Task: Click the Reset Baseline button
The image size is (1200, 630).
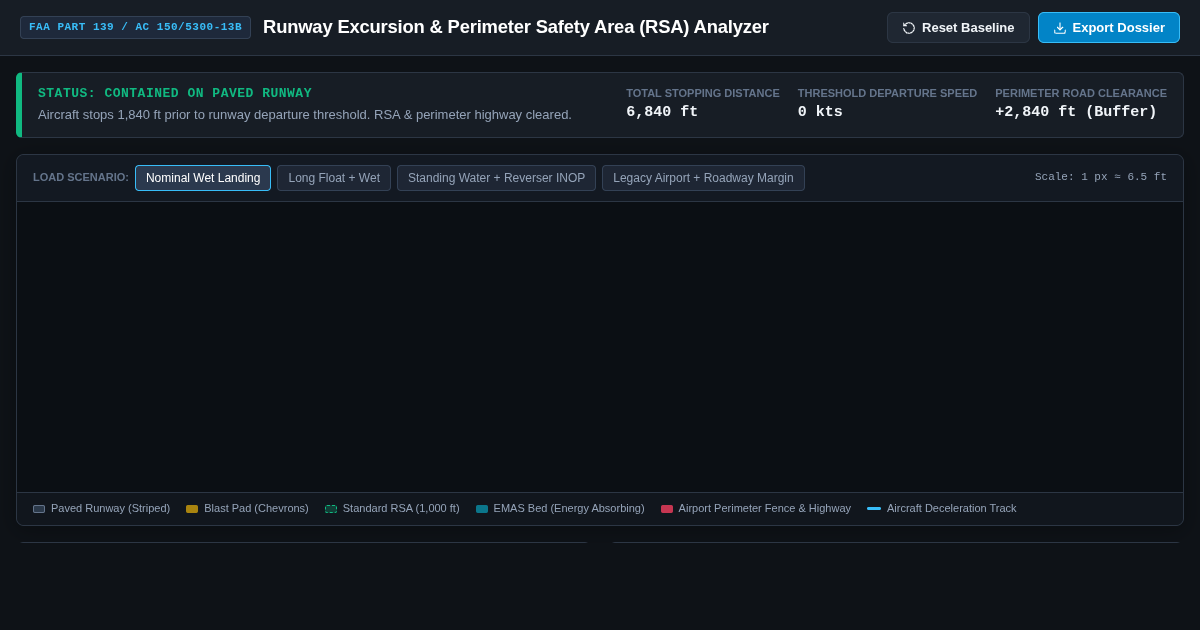Action: tap(958, 27)
